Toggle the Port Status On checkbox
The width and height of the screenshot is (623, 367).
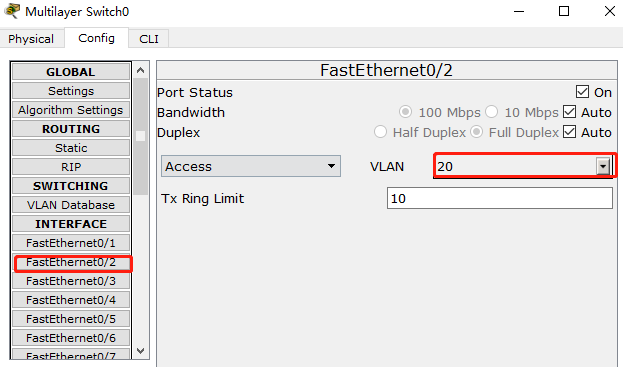point(582,92)
